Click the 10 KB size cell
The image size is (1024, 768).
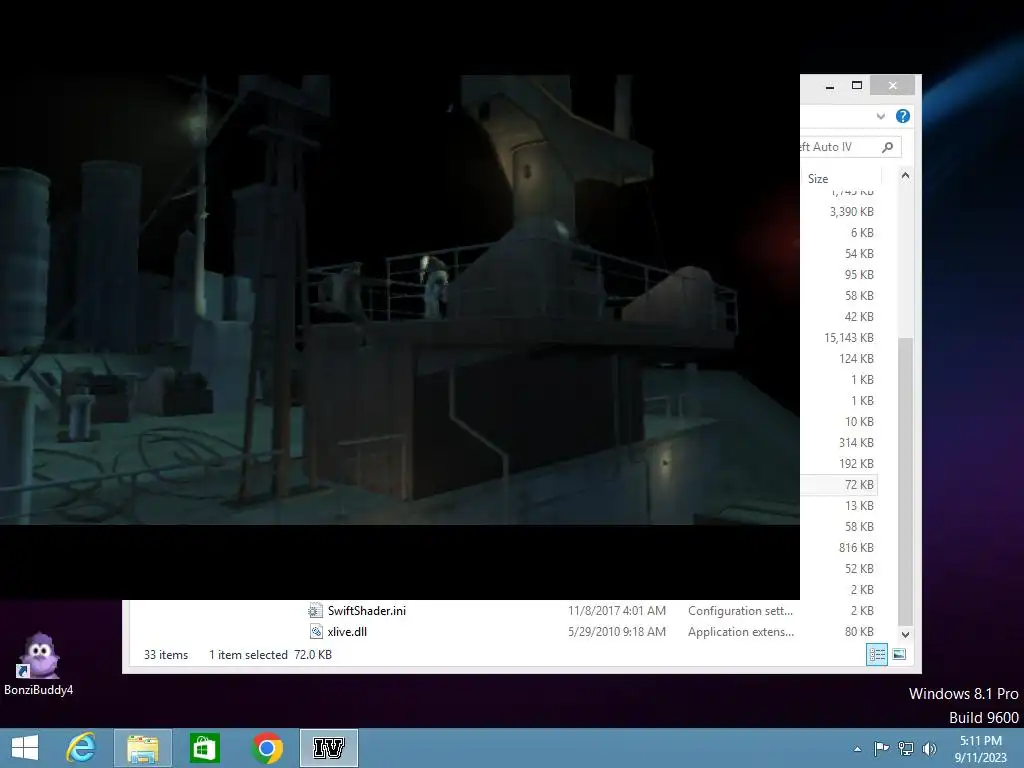tap(859, 421)
